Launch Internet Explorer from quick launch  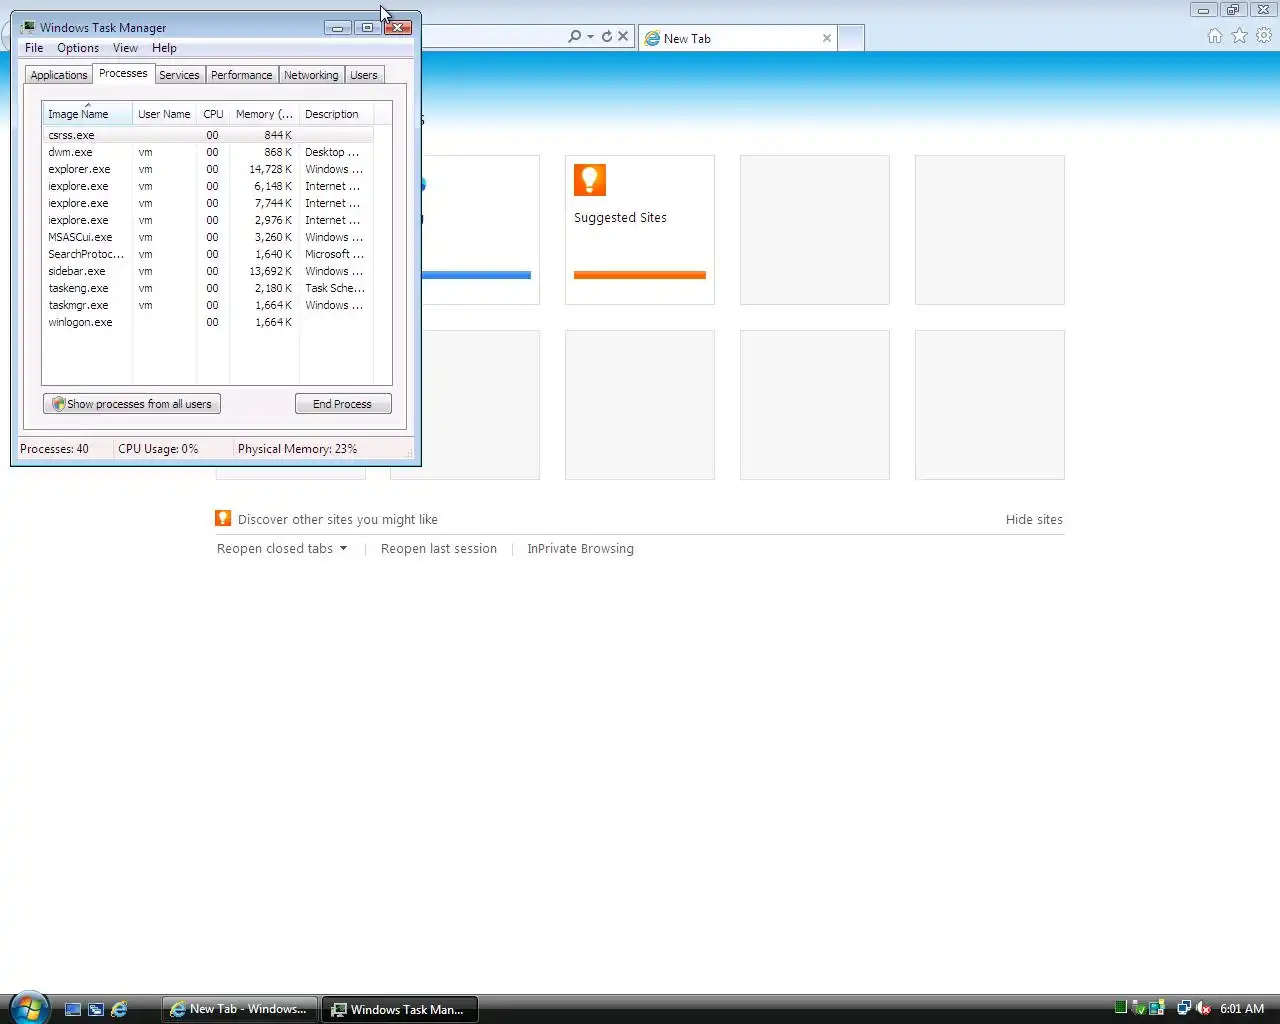(119, 1009)
